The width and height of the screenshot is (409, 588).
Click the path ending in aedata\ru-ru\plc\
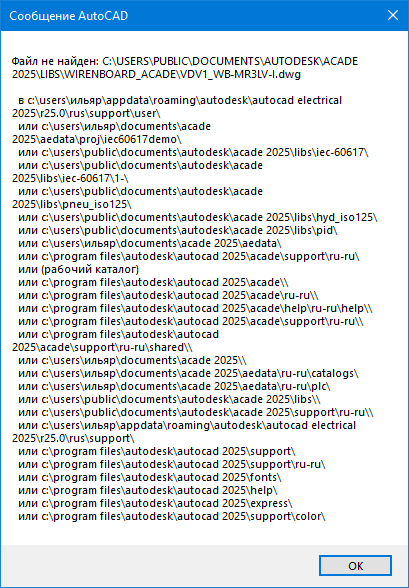pyautogui.click(x=174, y=386)
